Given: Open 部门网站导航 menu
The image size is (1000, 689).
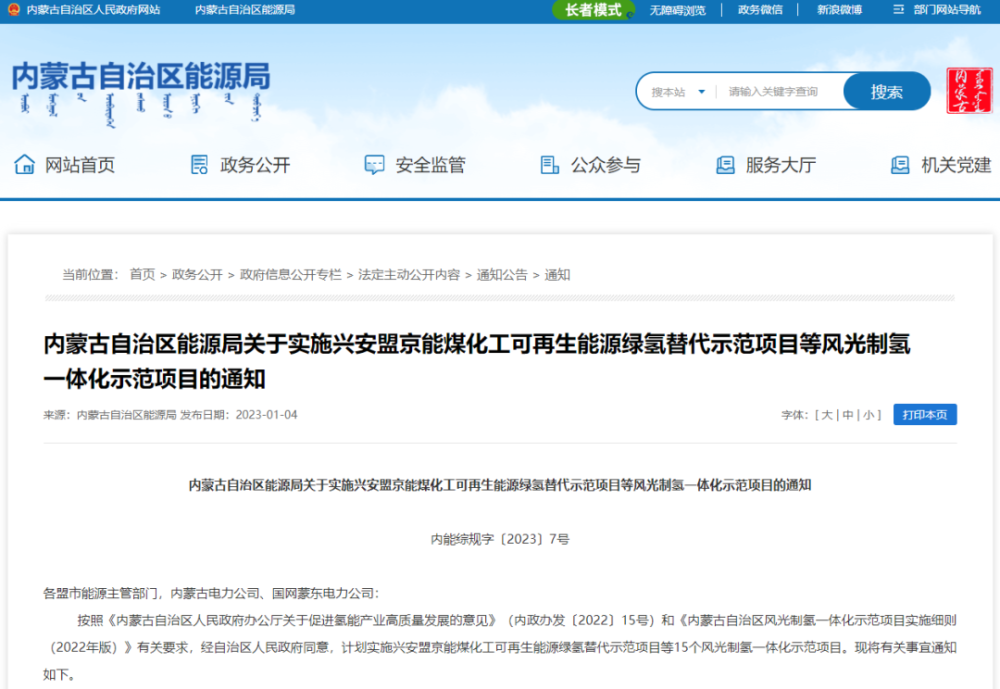Looking at the screenshot, I should [x=947, y=10].
